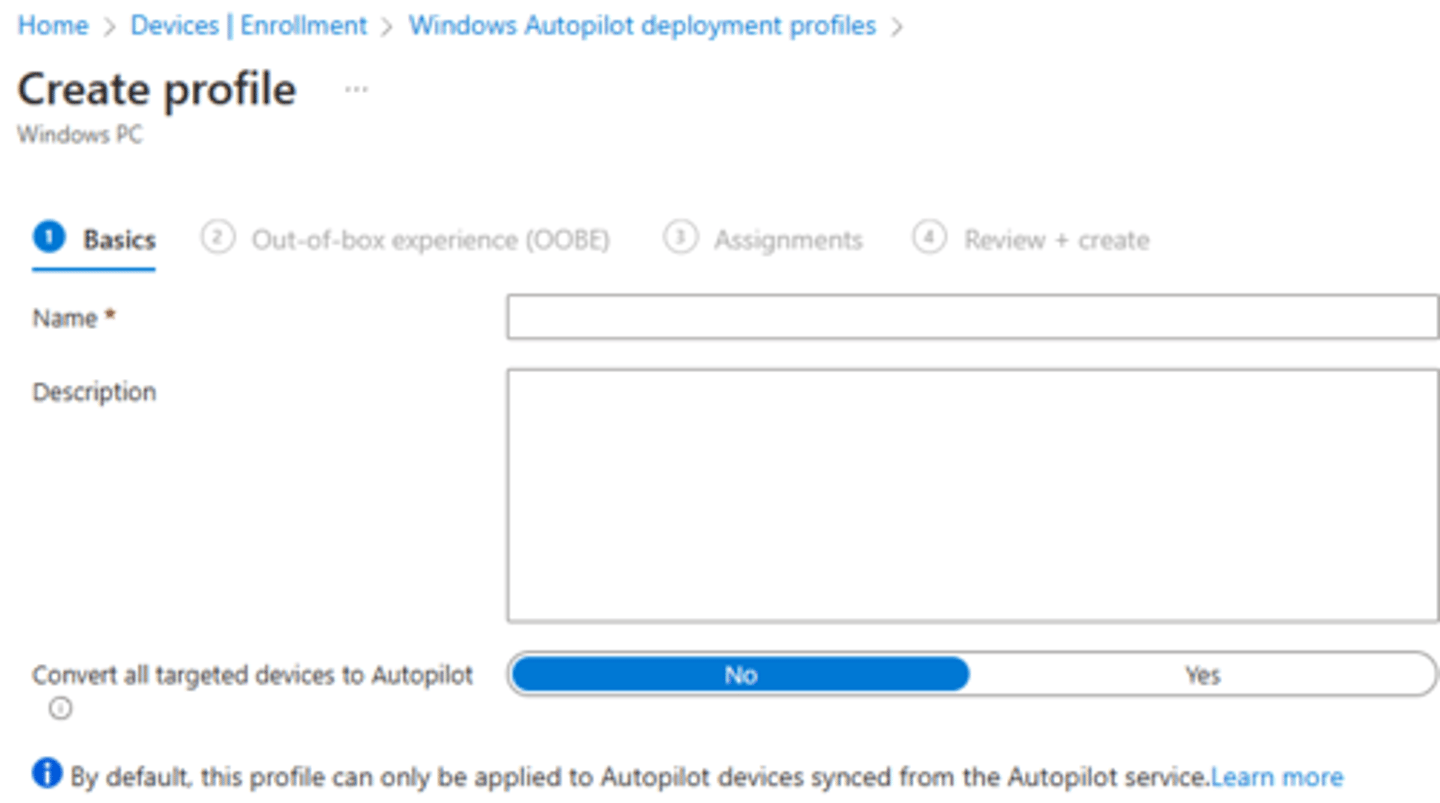
Task: Click the blue information icon in the notice
Action: click(x=47, y=773)
